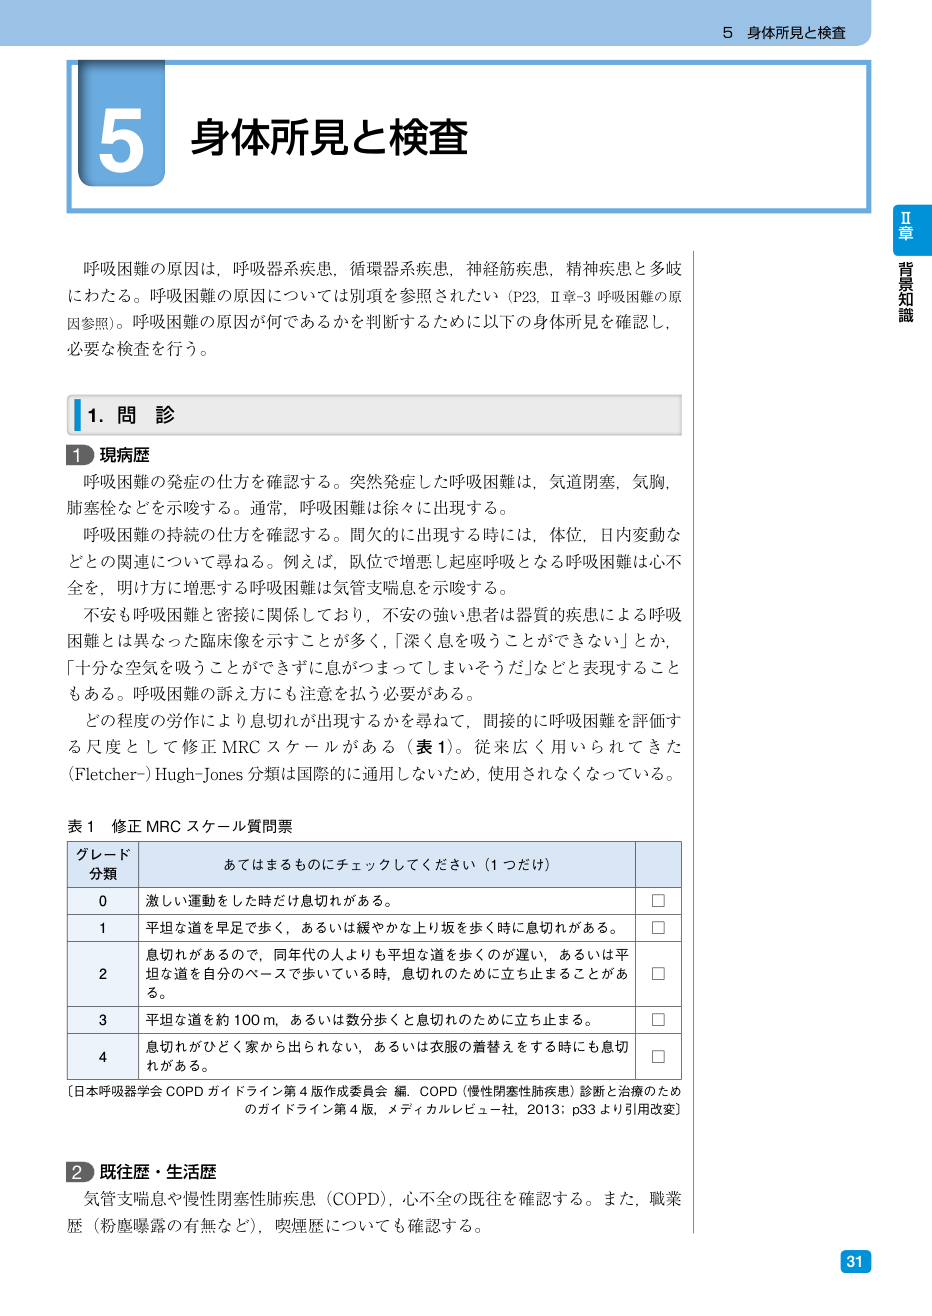
Task: Tick the grade 4 checkbox
Action: click(x=658, y=1056)
